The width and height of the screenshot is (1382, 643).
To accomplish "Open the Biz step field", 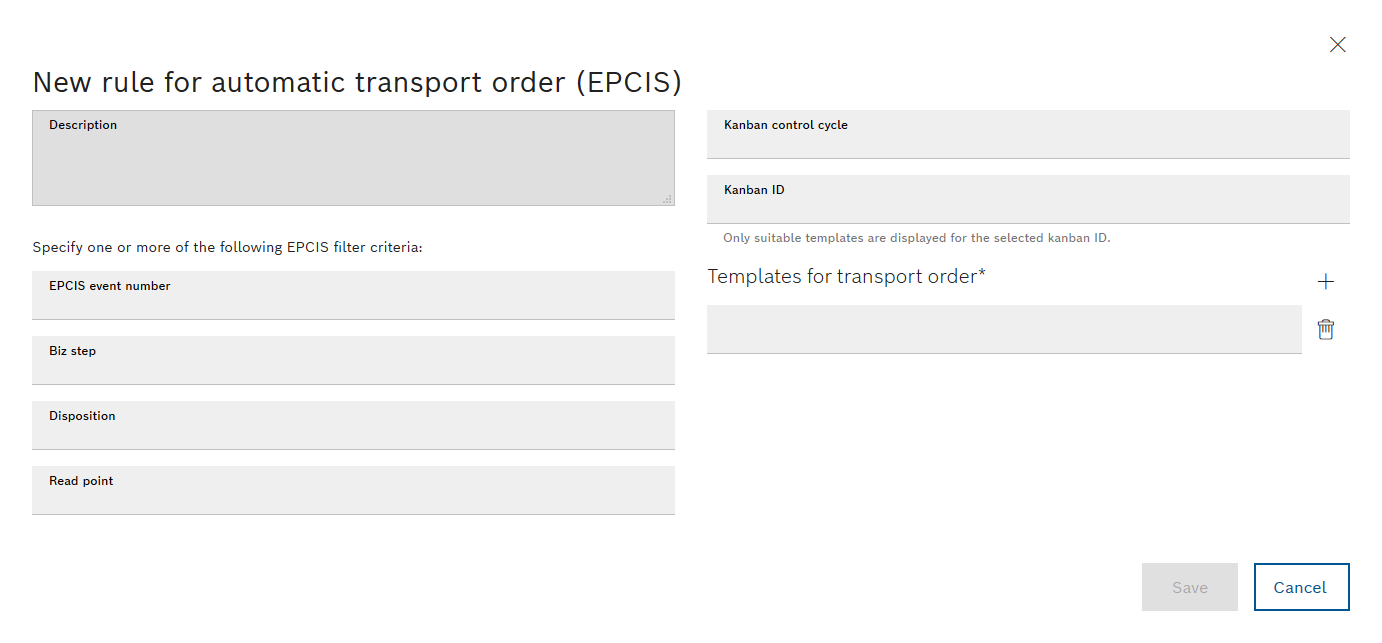I will [x=353, y=360].
